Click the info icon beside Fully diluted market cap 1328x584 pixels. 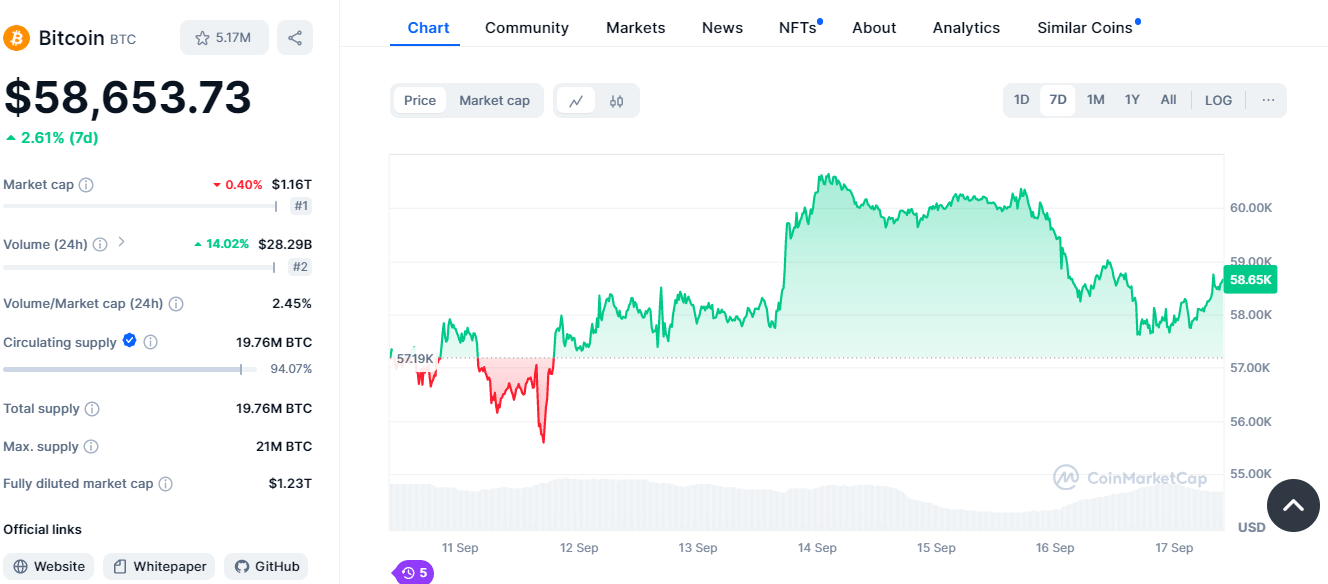tap(166, 484)
